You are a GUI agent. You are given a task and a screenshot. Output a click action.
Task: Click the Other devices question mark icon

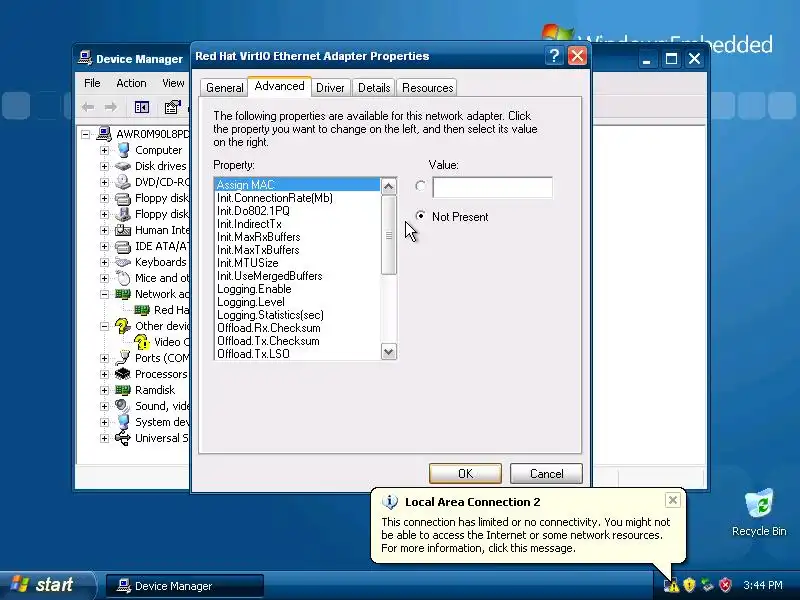(122, 326)
